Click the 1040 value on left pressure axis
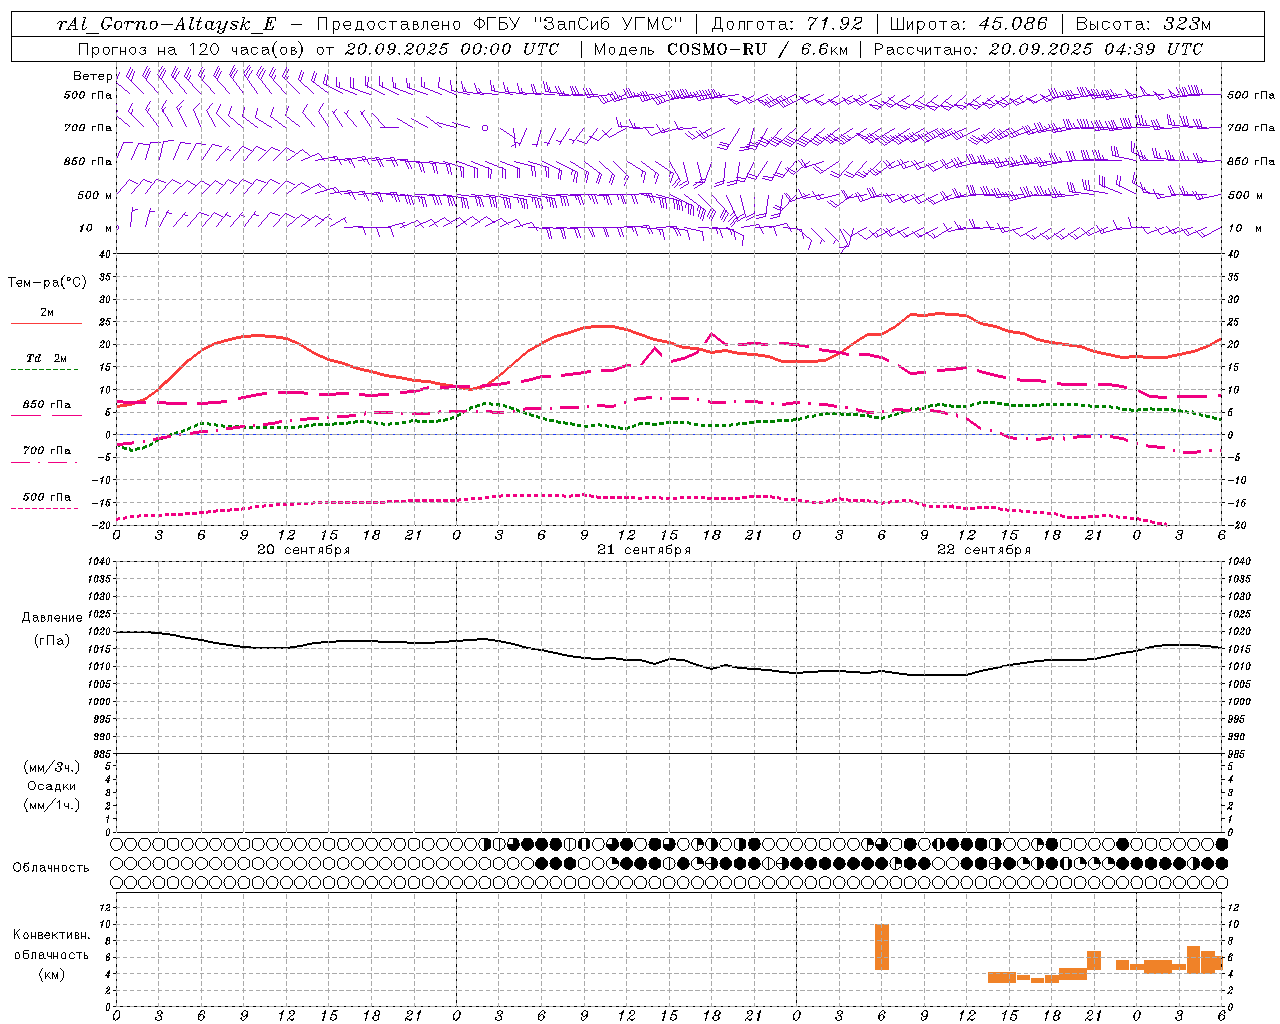Screen dimensions: 1280x1024 pos(100,562)
